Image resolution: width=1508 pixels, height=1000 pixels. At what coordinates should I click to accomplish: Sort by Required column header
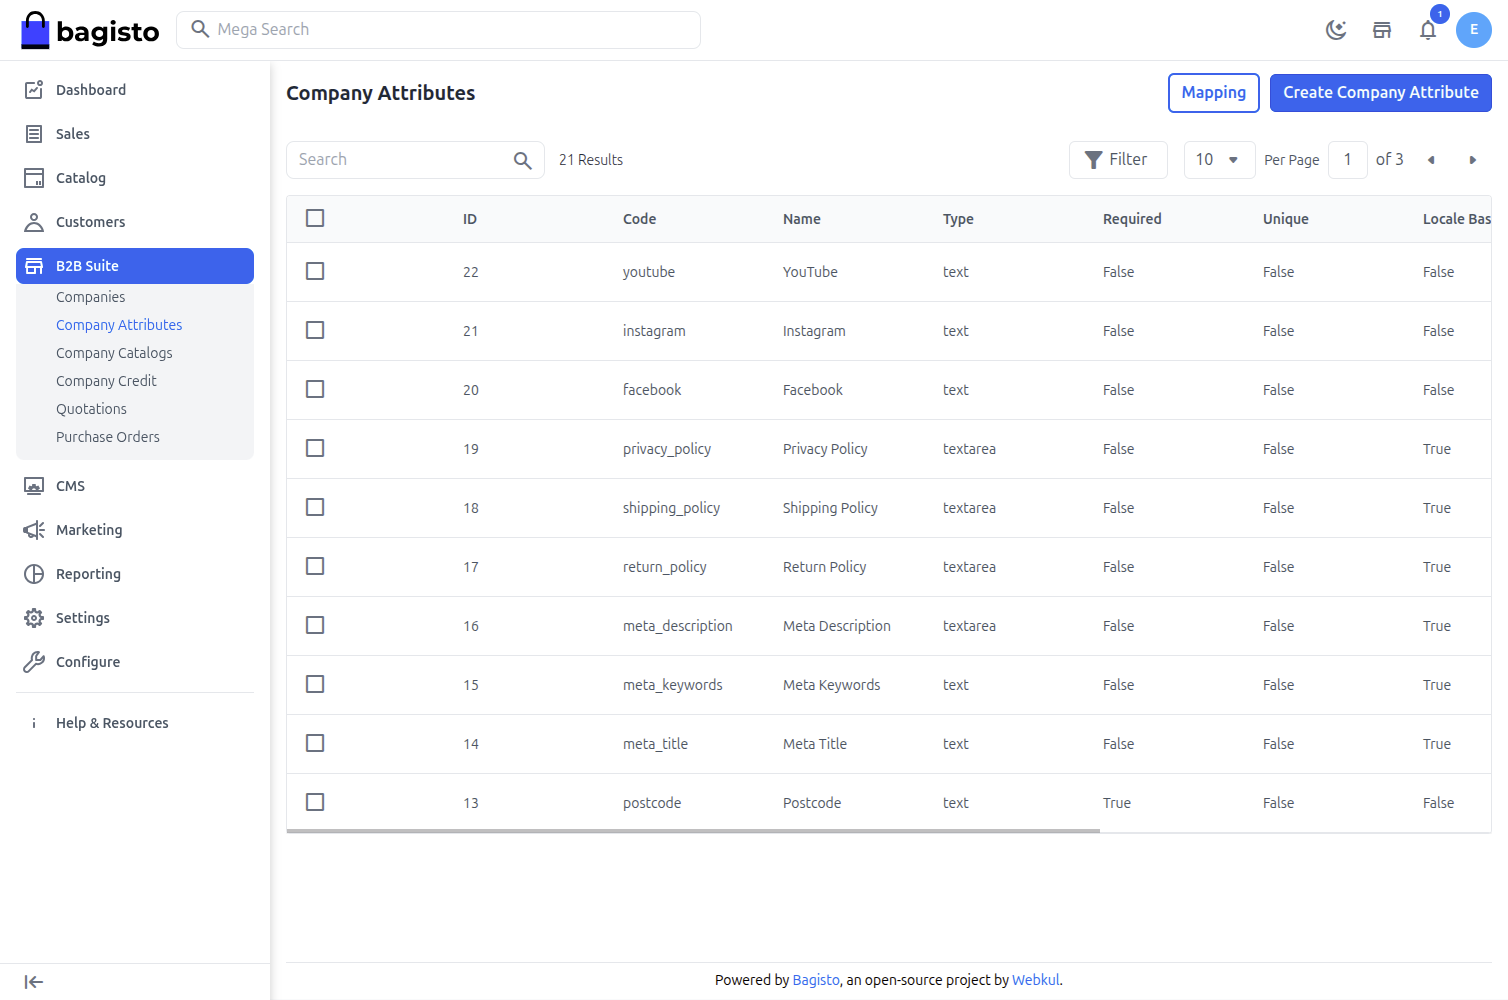coord(1132,219)
